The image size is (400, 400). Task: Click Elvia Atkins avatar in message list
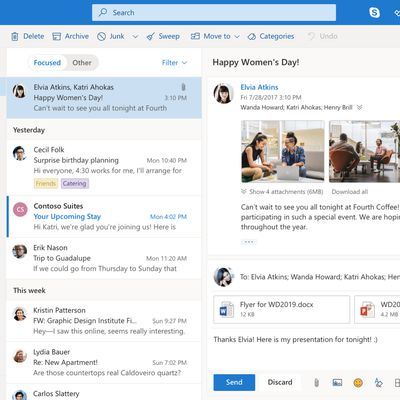[x=19, y=91]
